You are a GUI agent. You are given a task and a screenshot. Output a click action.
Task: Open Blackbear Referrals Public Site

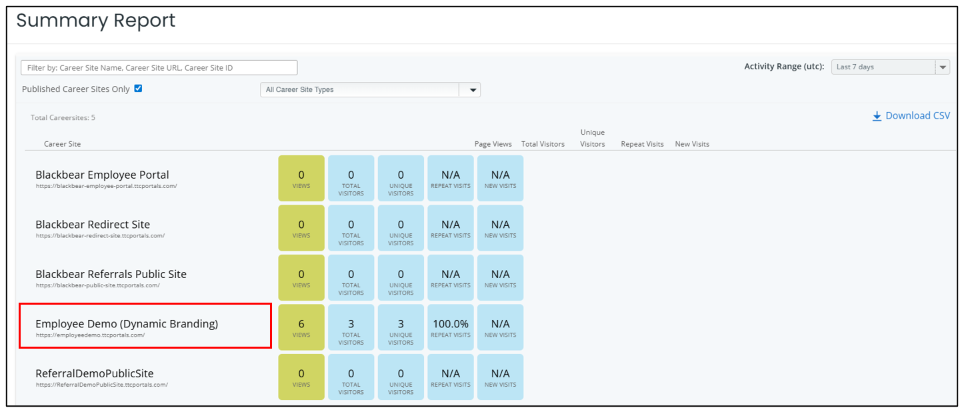pyautogui.click(x=110, y=274)
